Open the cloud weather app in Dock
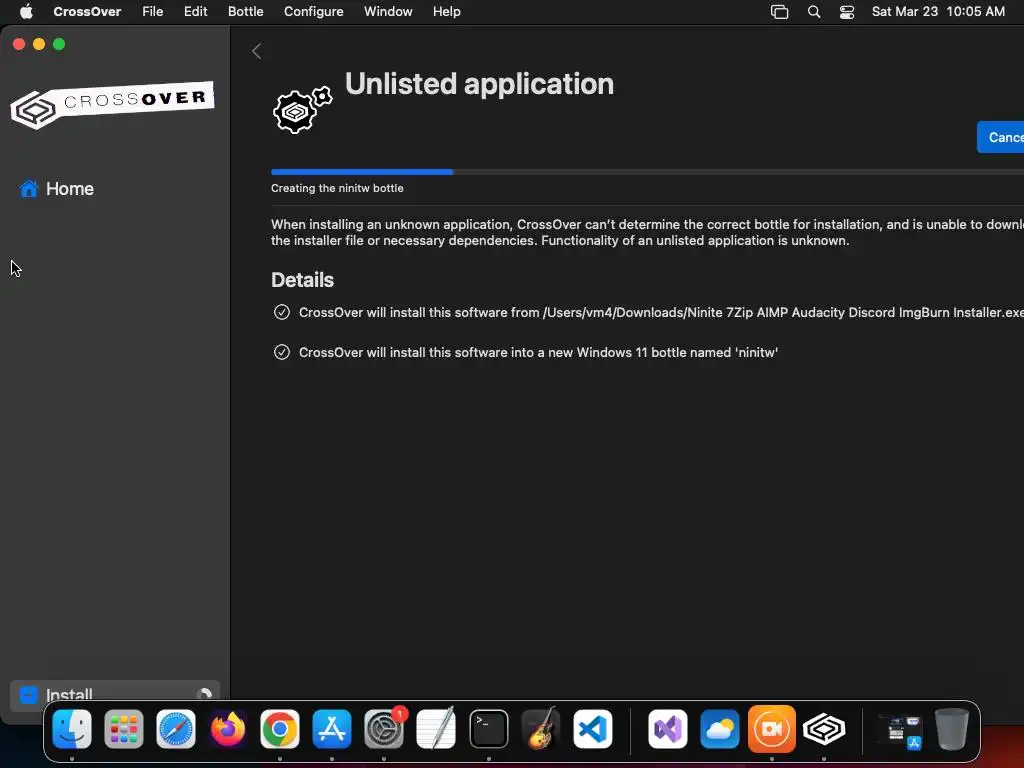Screen dimensions: 1024x768 pos(720,729)
